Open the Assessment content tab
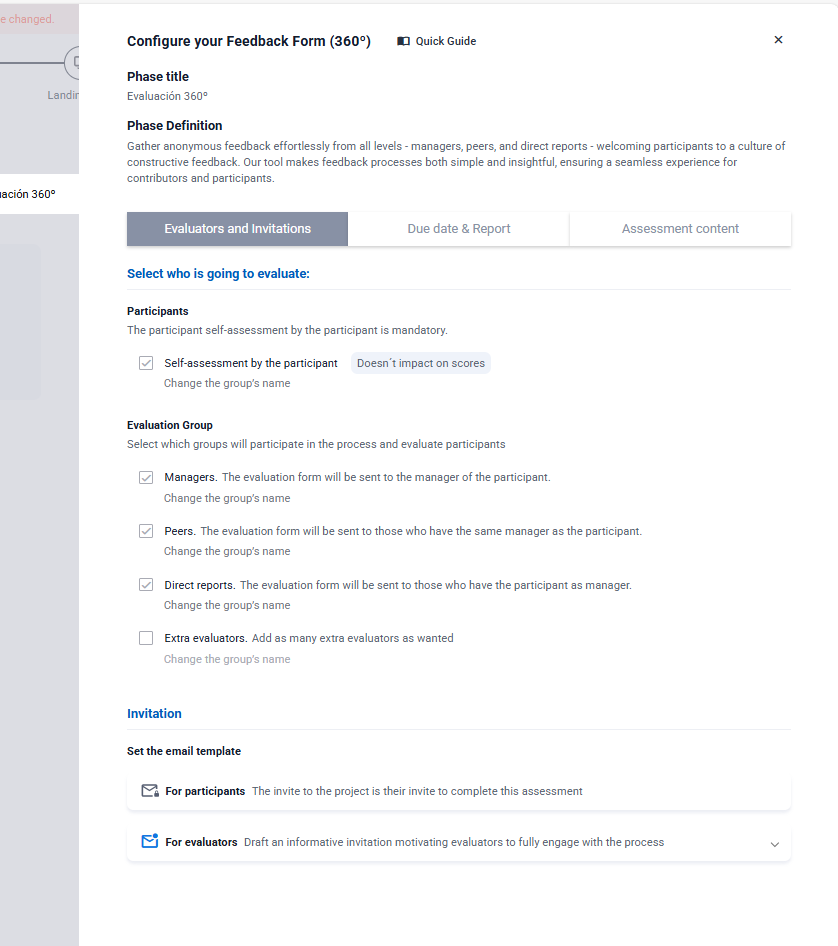The width and height of the screenshot is (838, 946). point(680,229)
